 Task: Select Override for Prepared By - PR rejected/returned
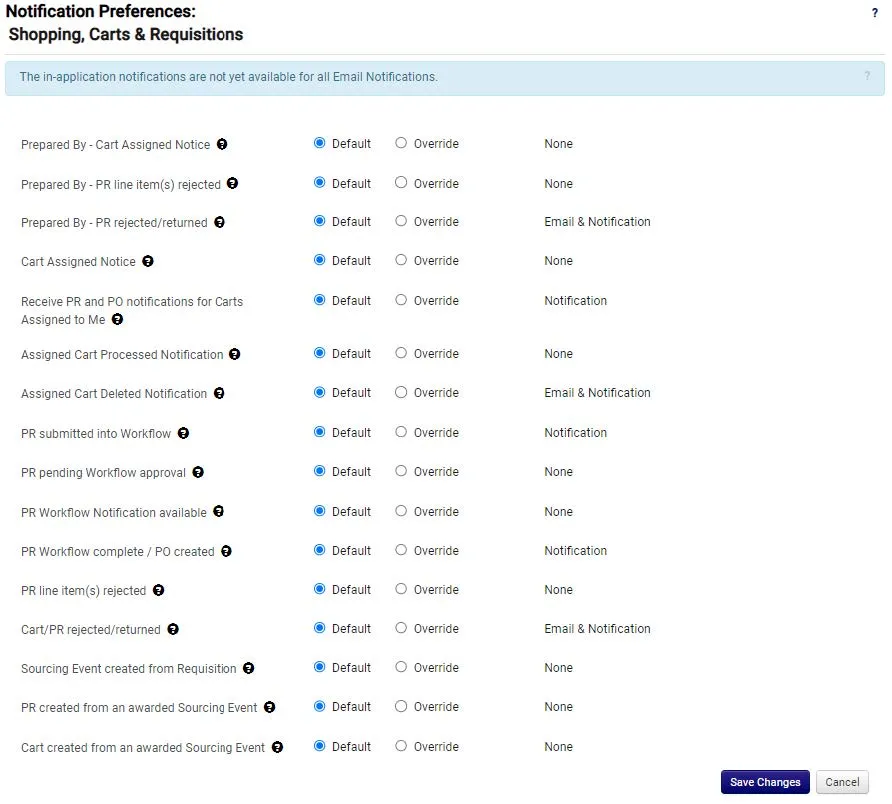pos(401,221)
